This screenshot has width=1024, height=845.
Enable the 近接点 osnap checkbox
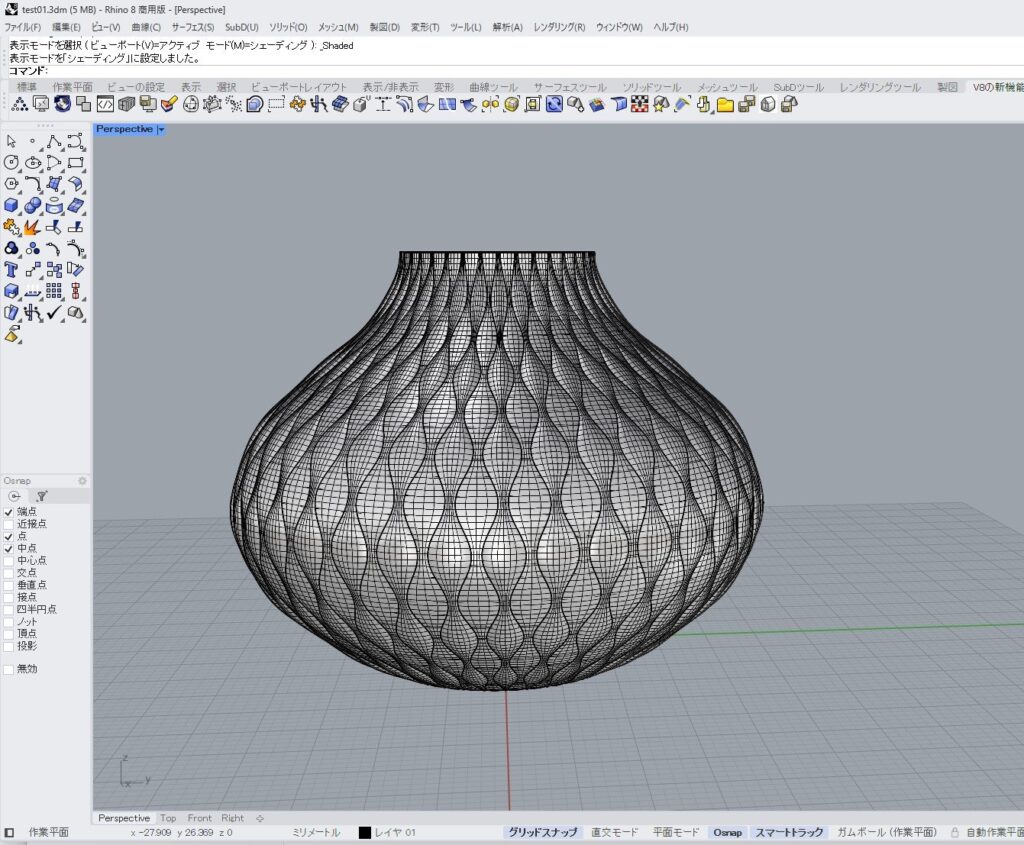point(9,524)
